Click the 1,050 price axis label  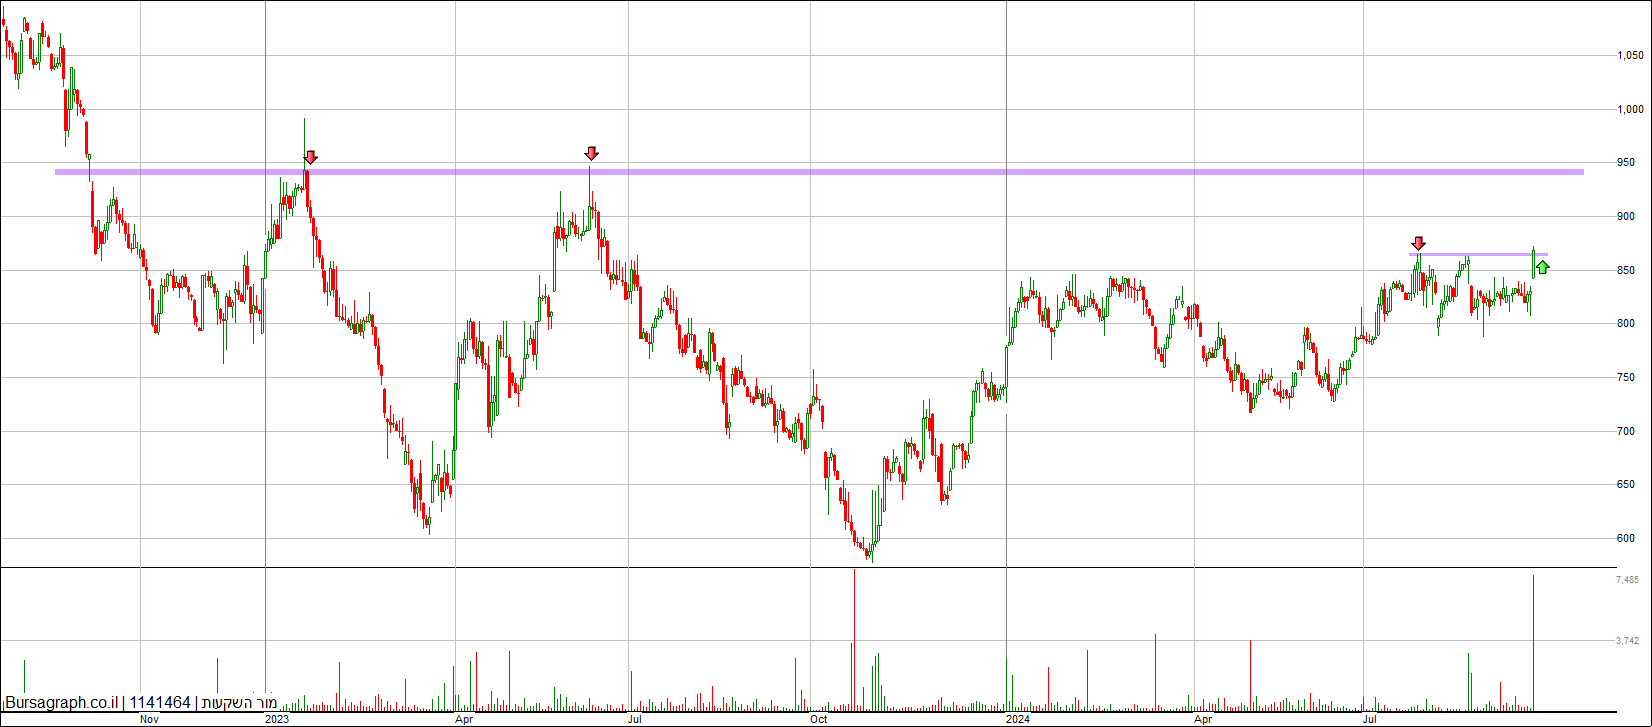[1630, 56]
